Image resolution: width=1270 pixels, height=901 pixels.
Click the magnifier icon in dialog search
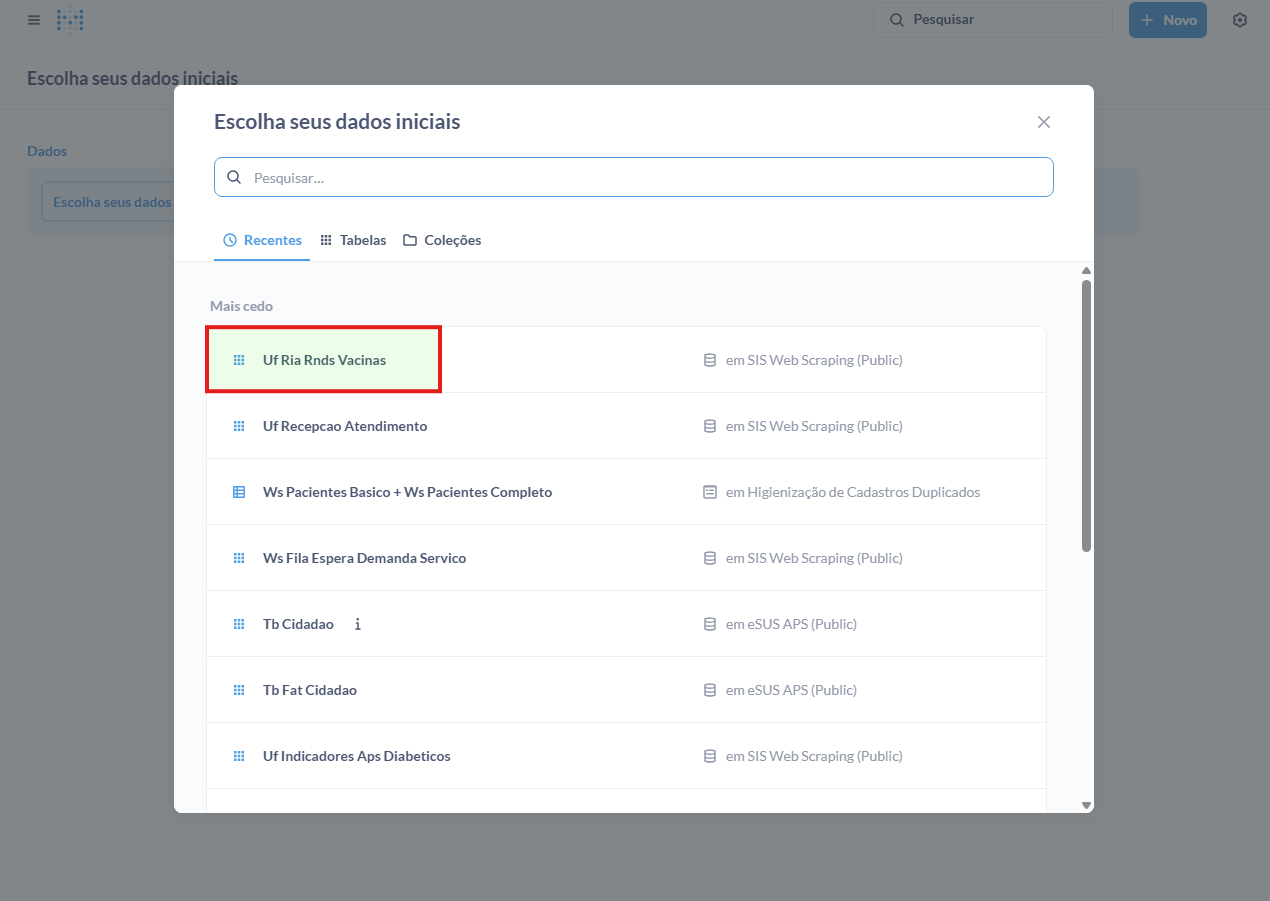pyautogui.click(x=234, y=177)
